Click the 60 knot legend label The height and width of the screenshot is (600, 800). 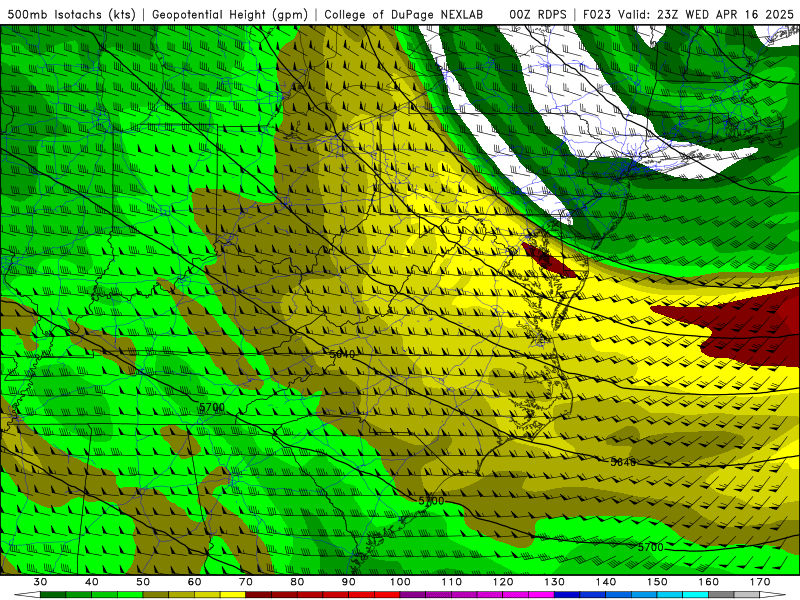[x=194, y=582]
